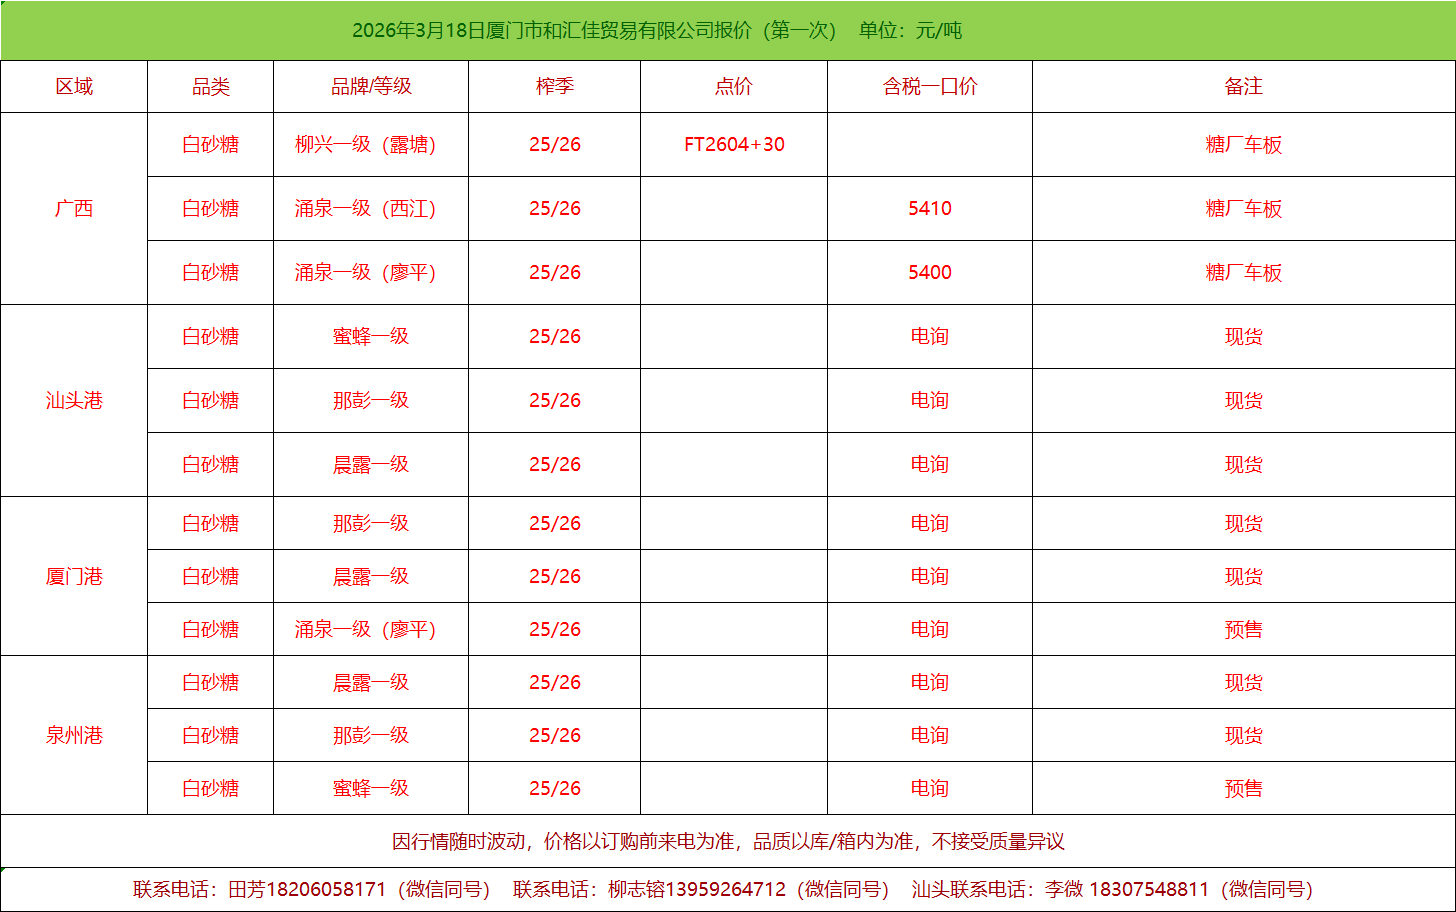This screenshot has width=1456, height=912.
Task: Select the 5410 price cell
Action: coord(929,209)
